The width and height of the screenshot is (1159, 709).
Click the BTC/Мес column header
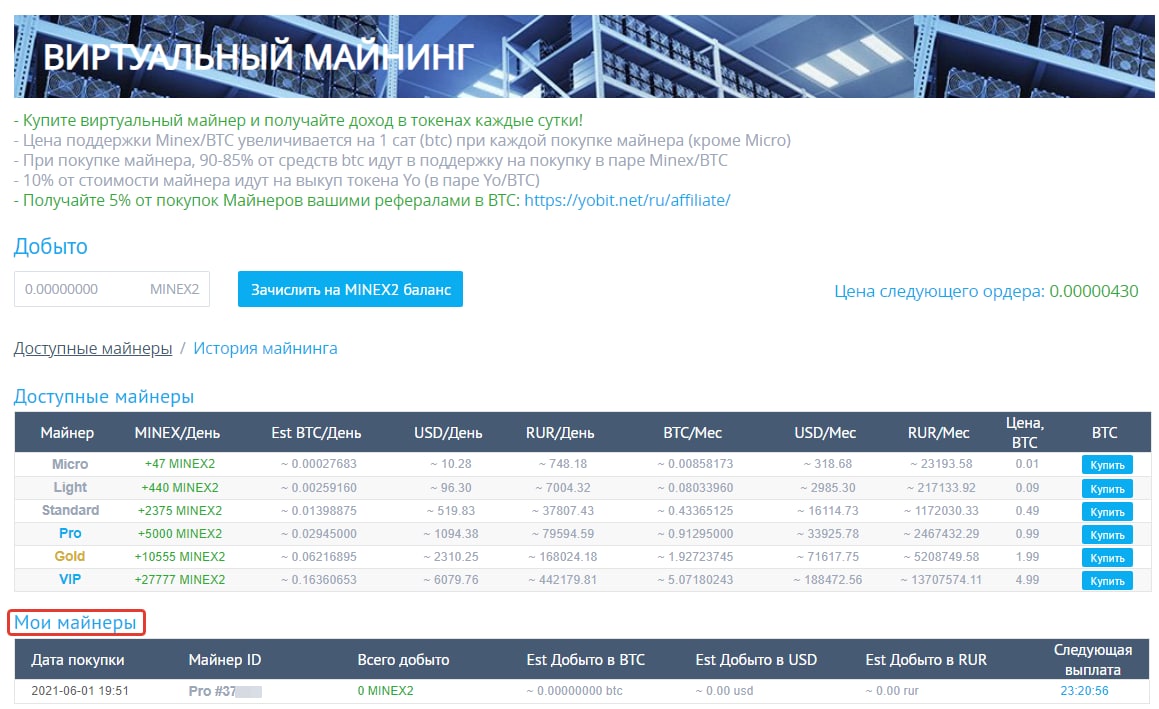(693, 432)
